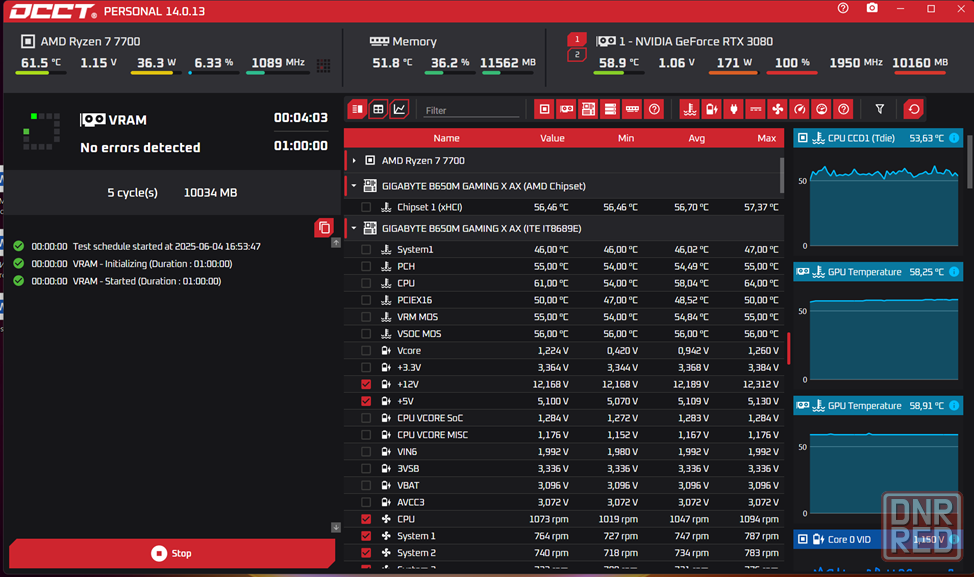This screenshot has height=577, width=974.
Task: Uncheck the +12V sensor checkbox
Action: (366, 384)
